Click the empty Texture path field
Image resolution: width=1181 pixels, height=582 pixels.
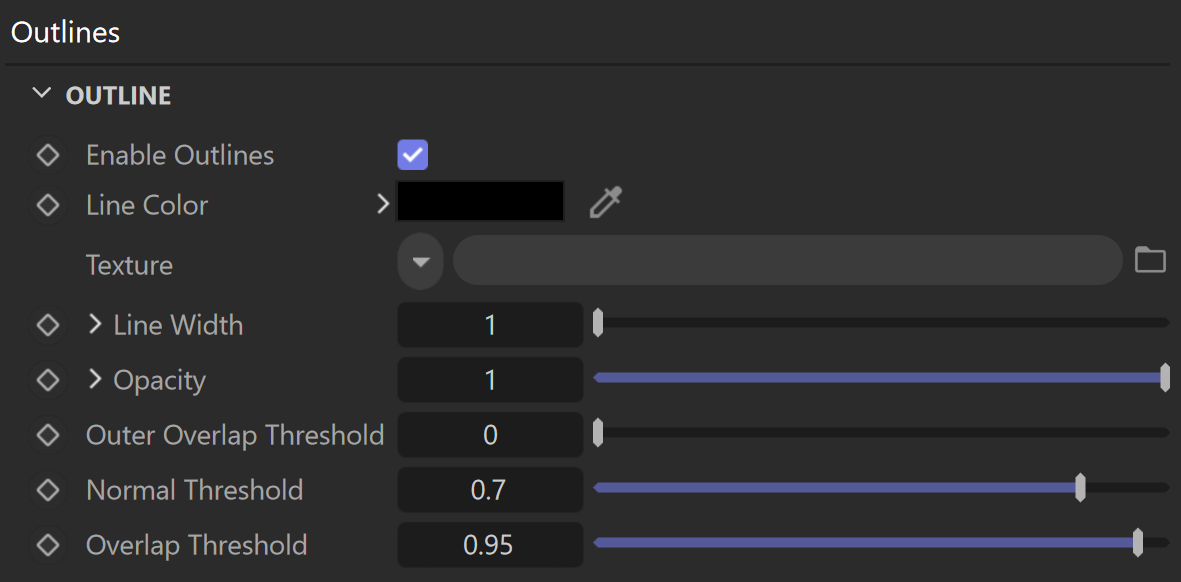[x=788, y=261]
